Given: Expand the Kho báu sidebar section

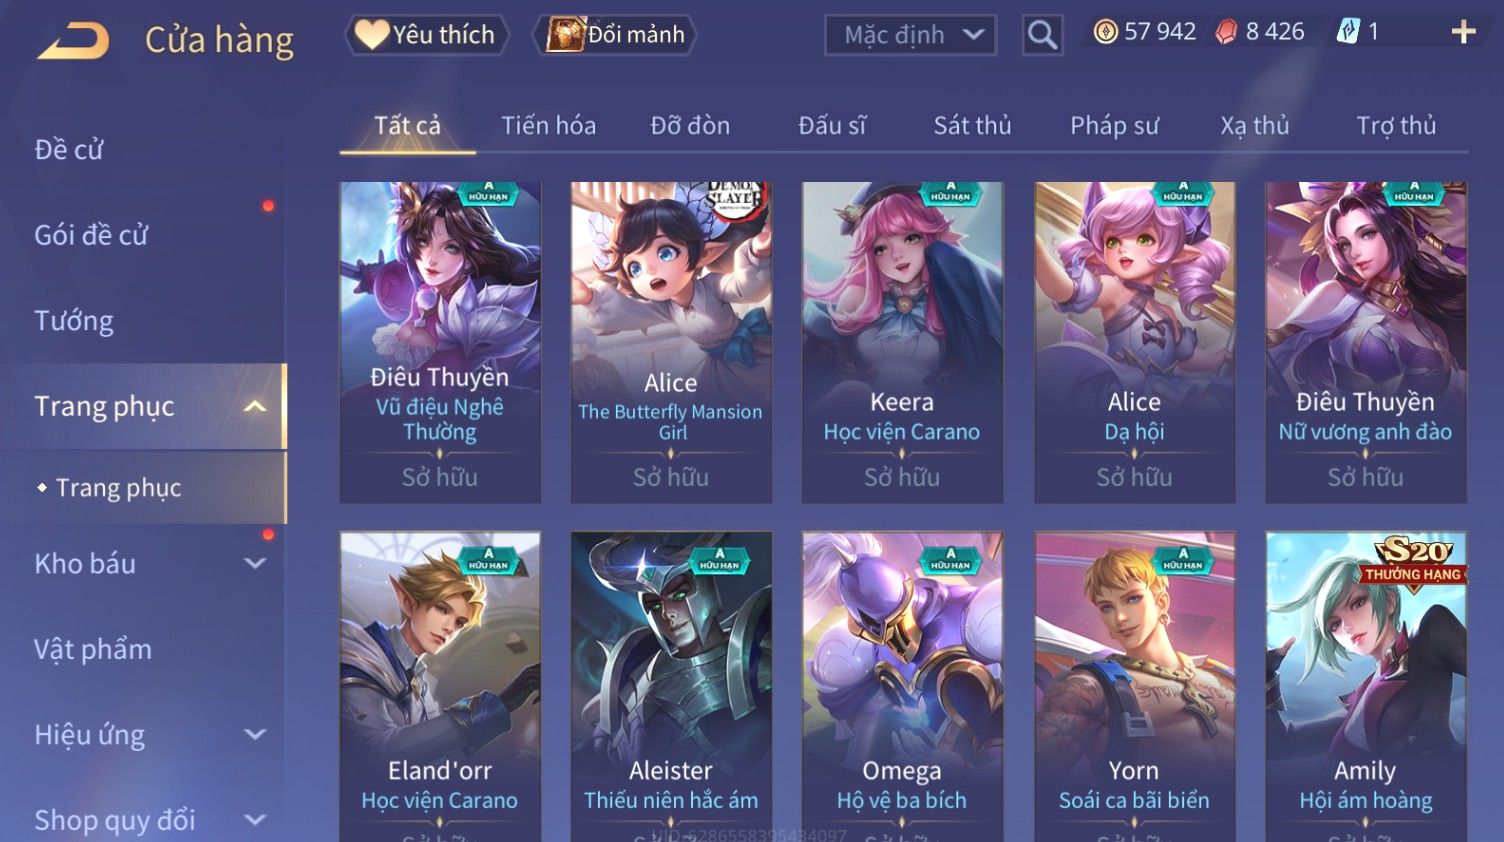Looking at the screenshot, I should [x=255, y=563].
